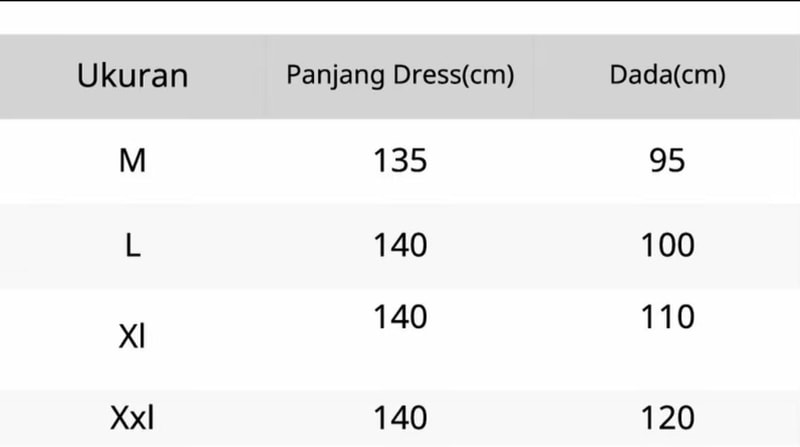Click dress length 140 in the Xl row
The image size is (800, 447).
tap(400, 317)
